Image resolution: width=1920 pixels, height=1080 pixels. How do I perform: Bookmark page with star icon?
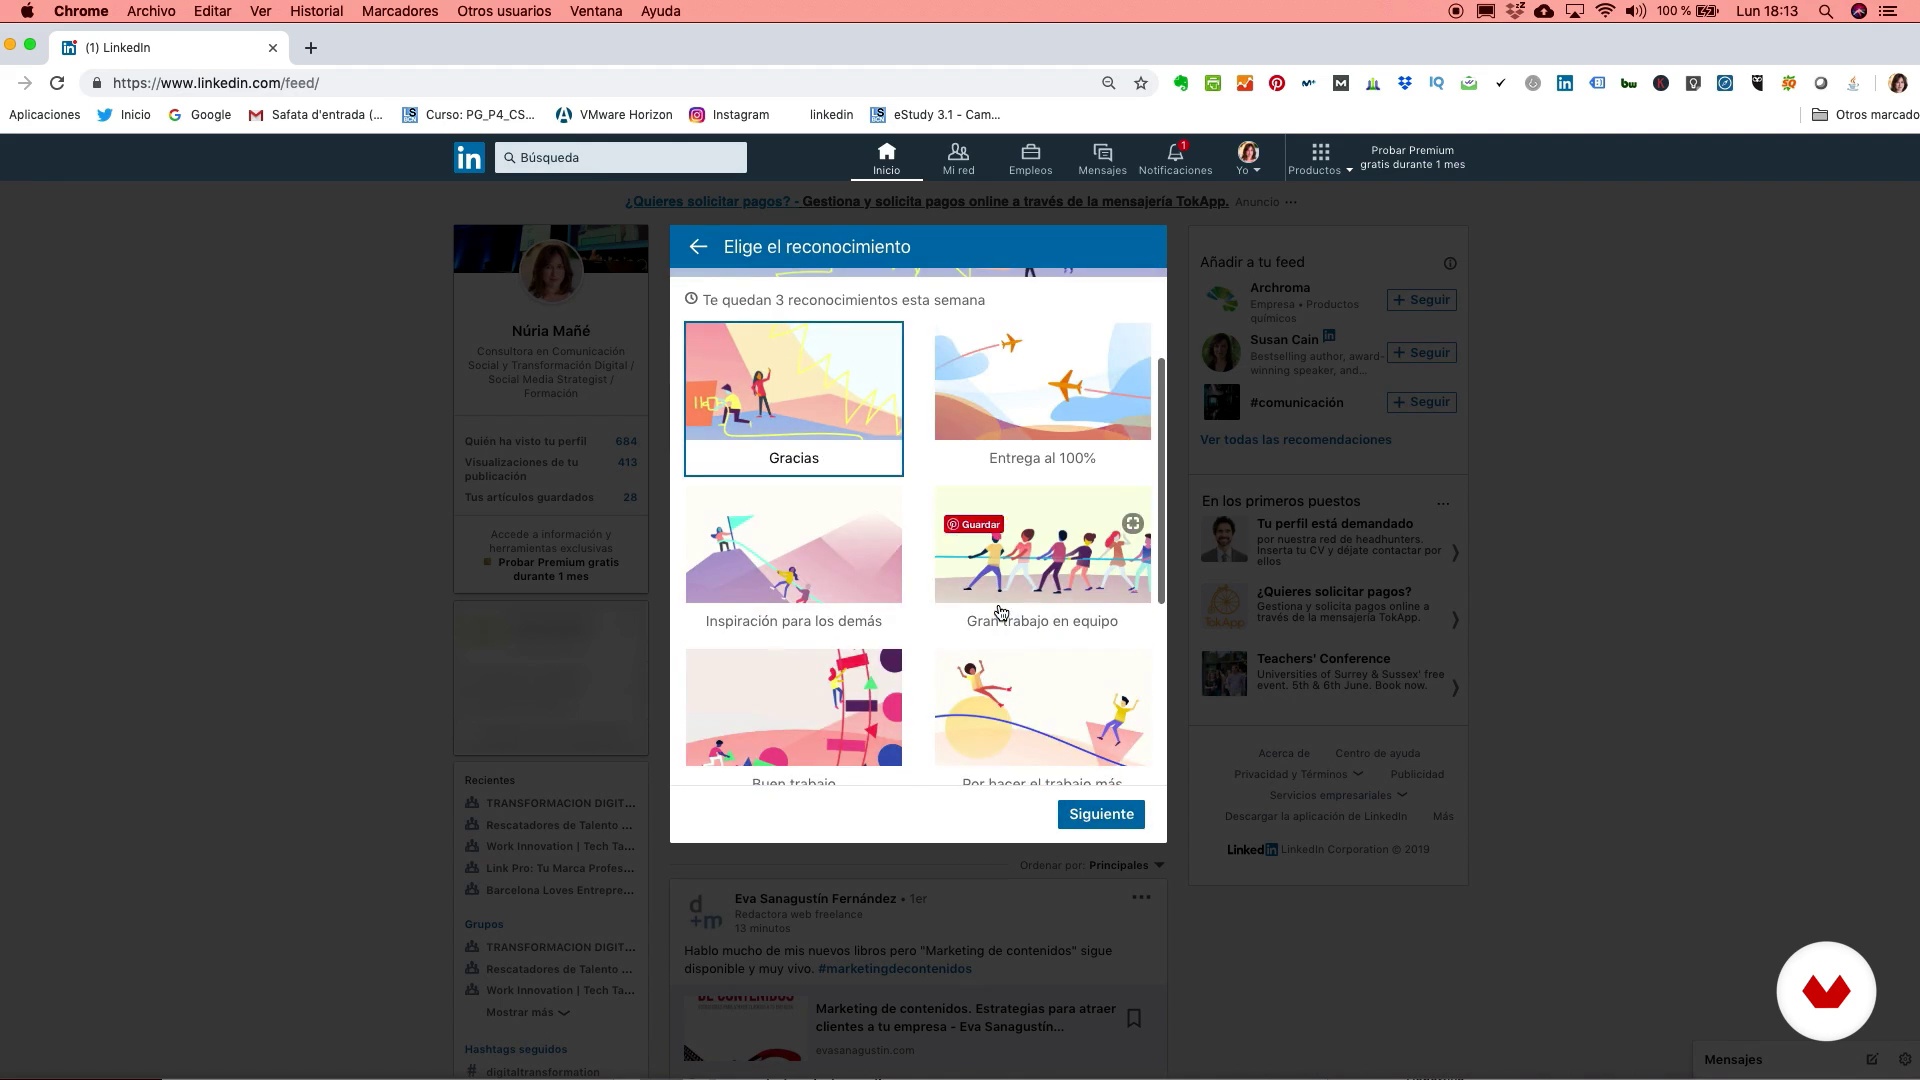click(x=1141, y=83)
